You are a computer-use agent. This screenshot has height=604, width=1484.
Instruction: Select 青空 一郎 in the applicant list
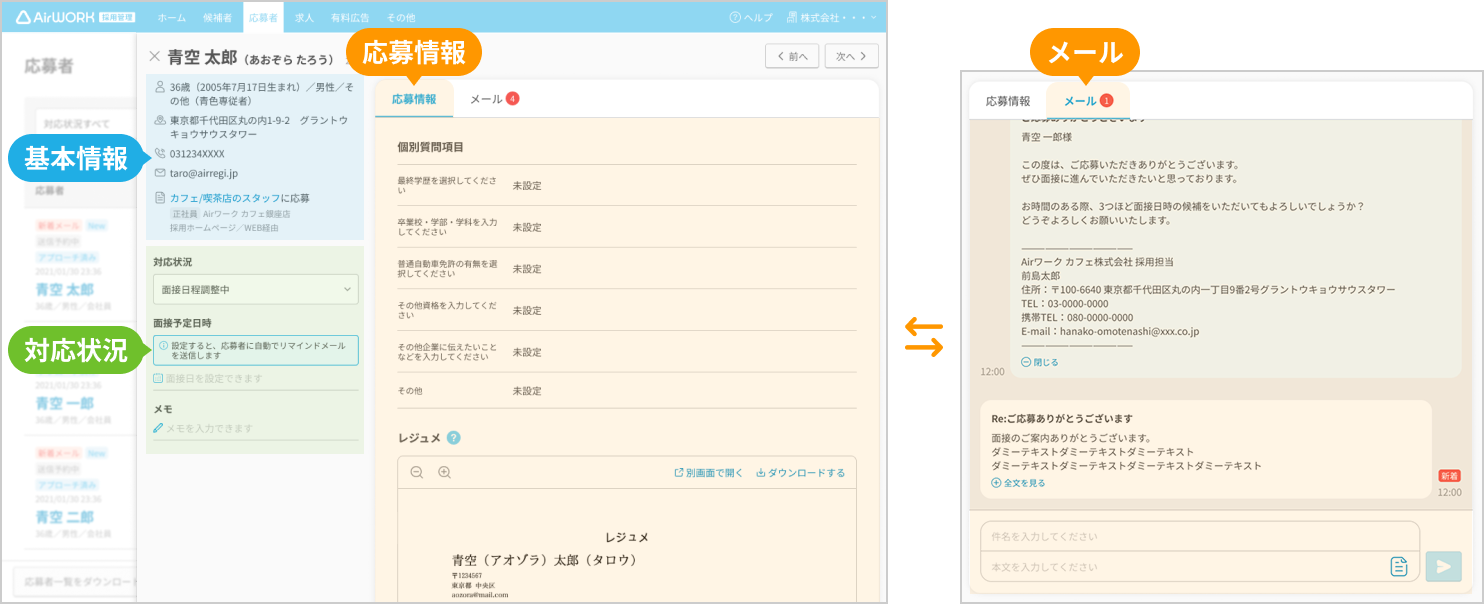pyautogui.click(x=64, y=403)
